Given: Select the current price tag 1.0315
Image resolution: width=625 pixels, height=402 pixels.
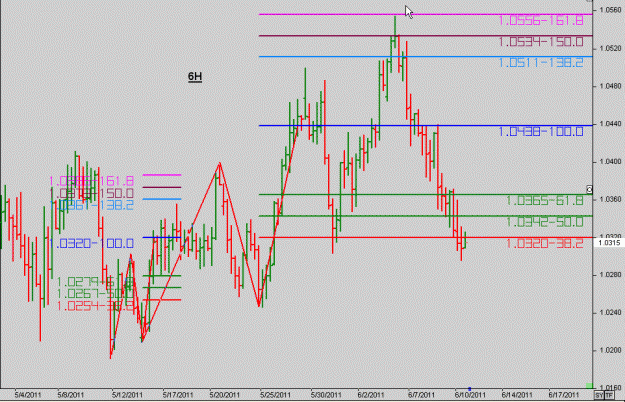Looking at the screenshot, I should pos(609,243).
